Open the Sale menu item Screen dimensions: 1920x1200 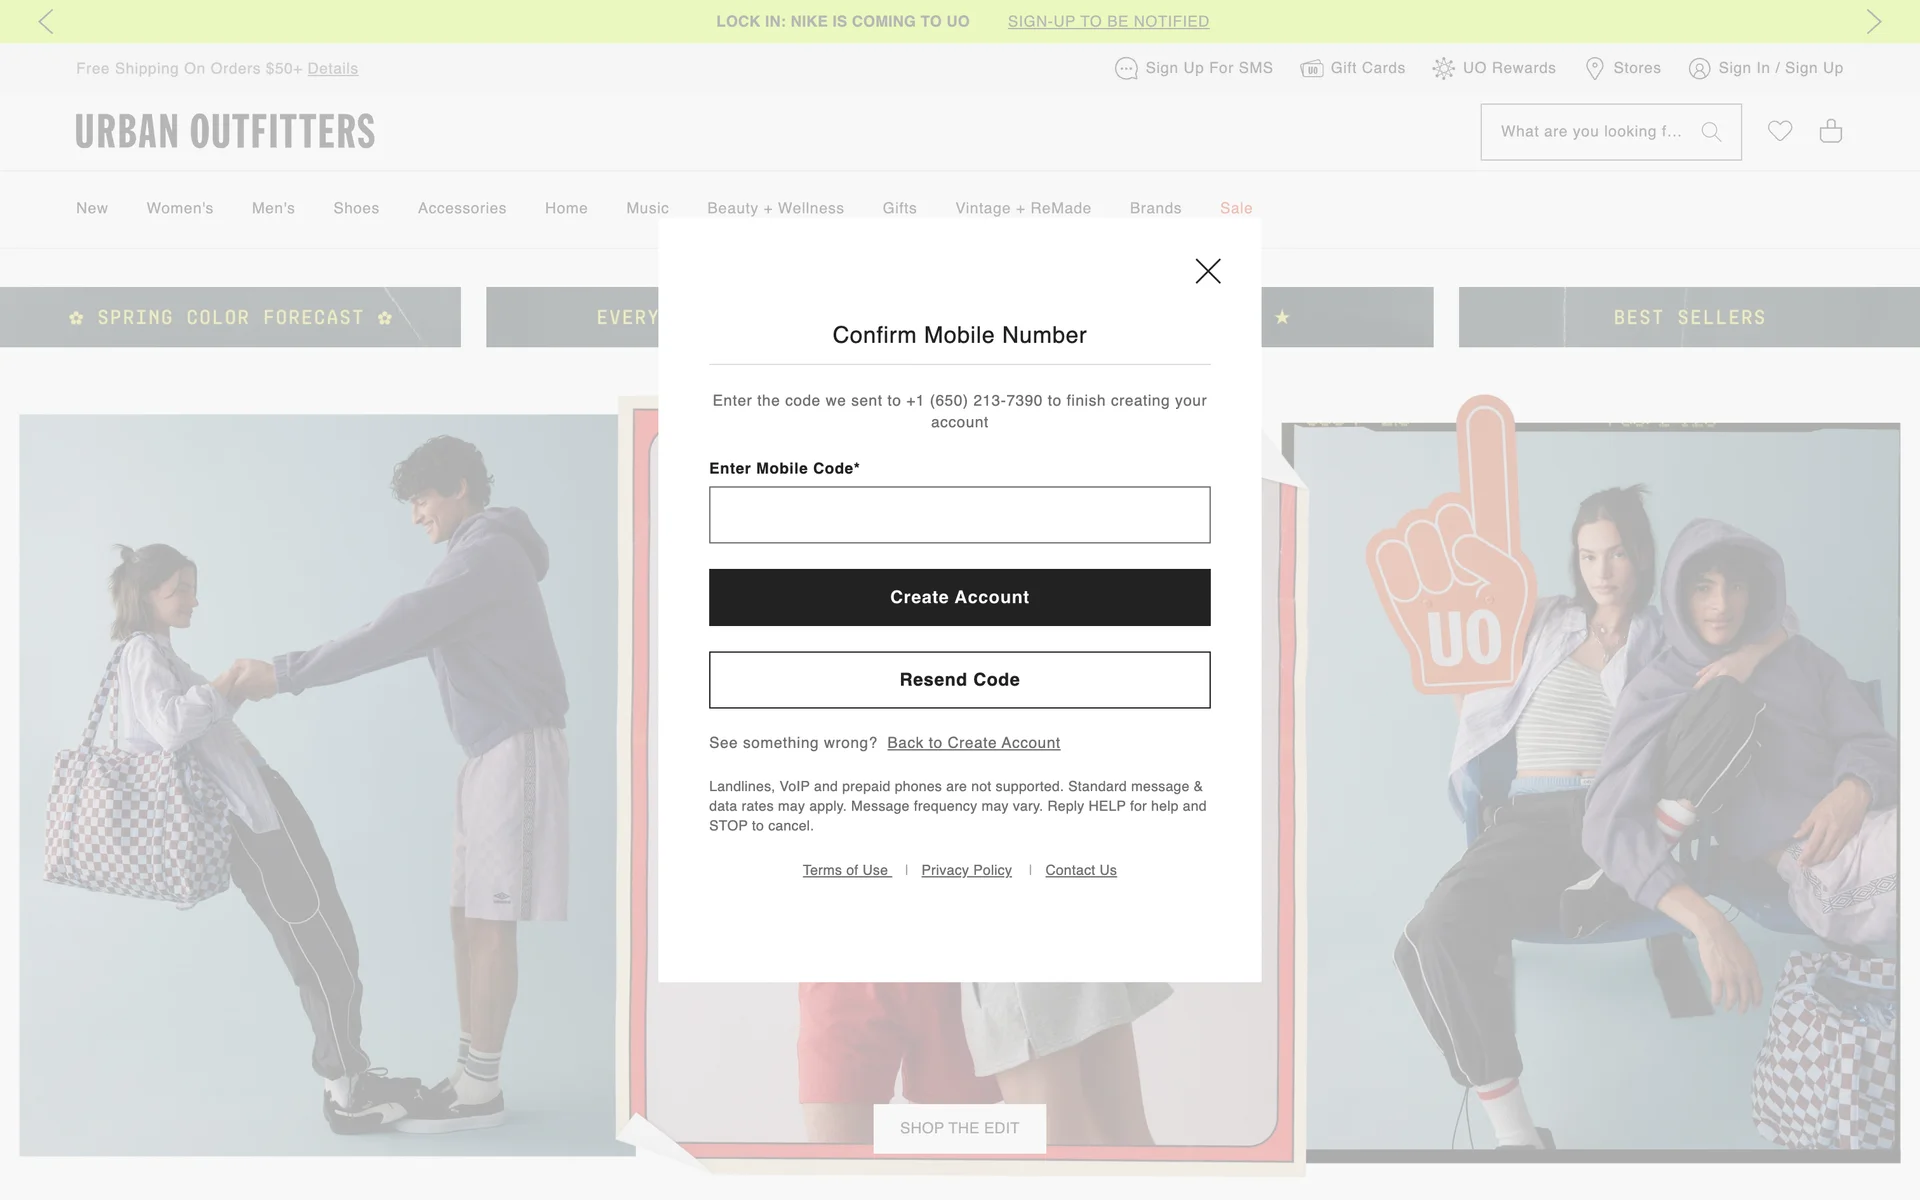tap(1236, 208)
